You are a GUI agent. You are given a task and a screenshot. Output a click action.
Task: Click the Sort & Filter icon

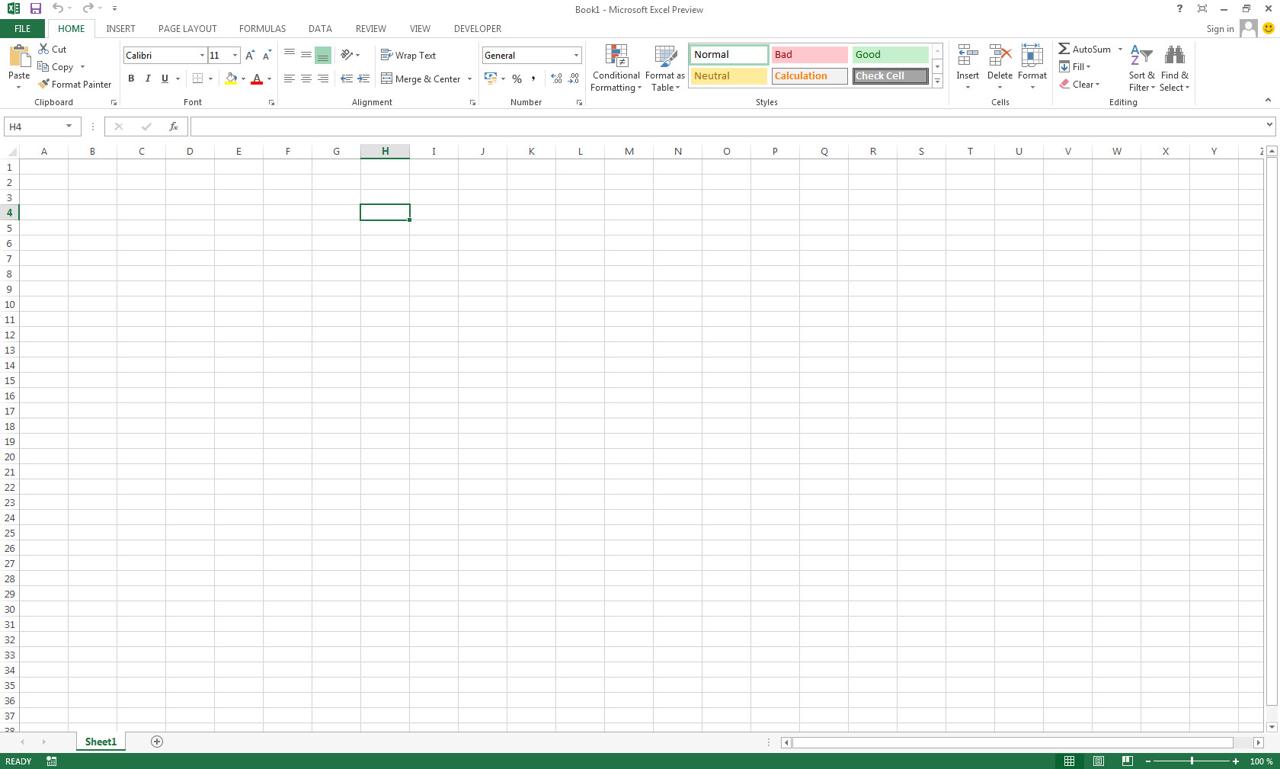point(1141,56)
